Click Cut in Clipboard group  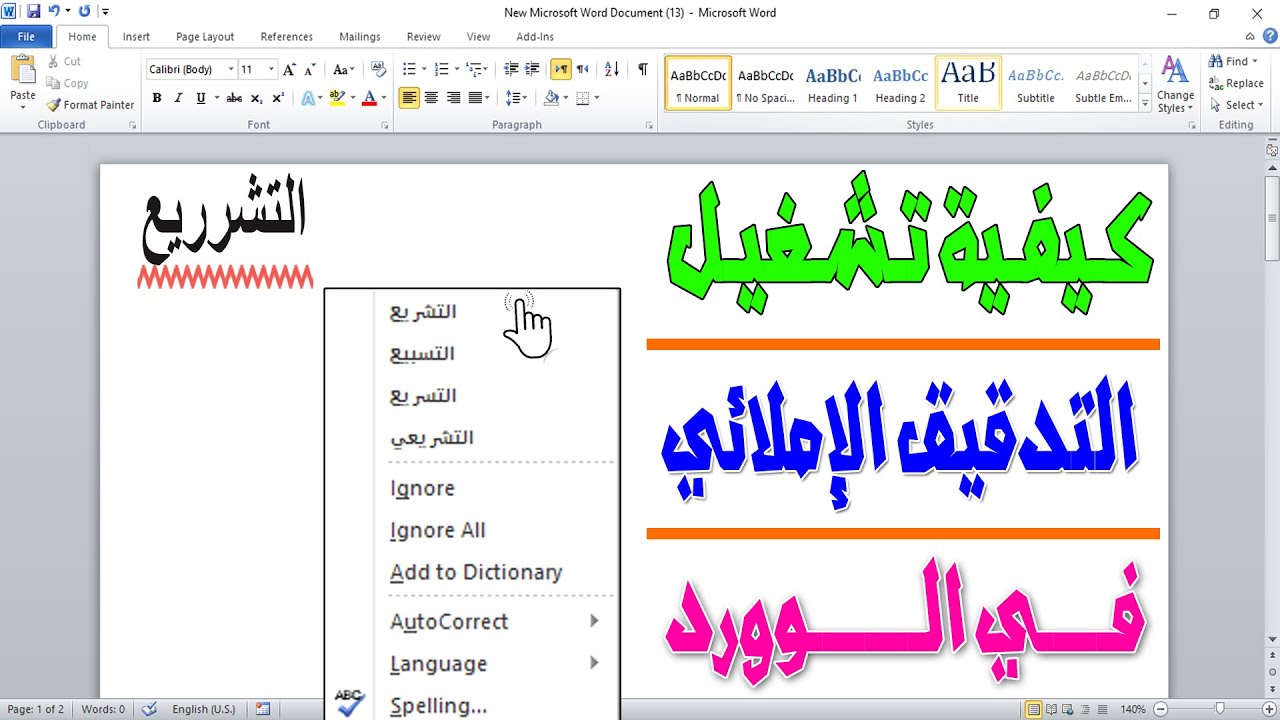[x=64, y=61]
